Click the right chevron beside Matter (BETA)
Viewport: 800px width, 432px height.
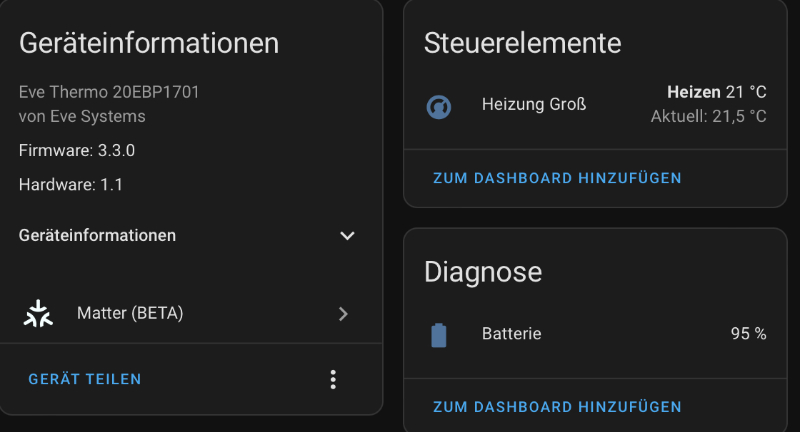[343, 314]
